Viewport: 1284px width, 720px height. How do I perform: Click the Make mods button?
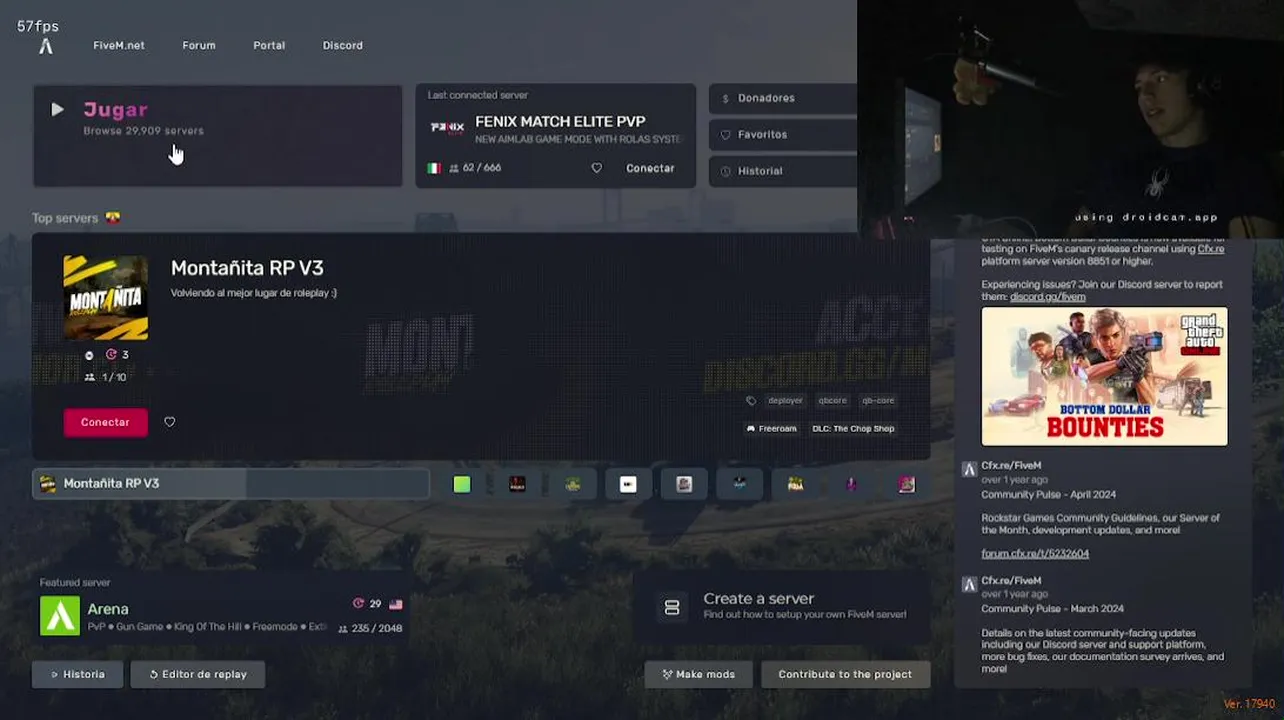pyautogui.click(x=698, y=674)
